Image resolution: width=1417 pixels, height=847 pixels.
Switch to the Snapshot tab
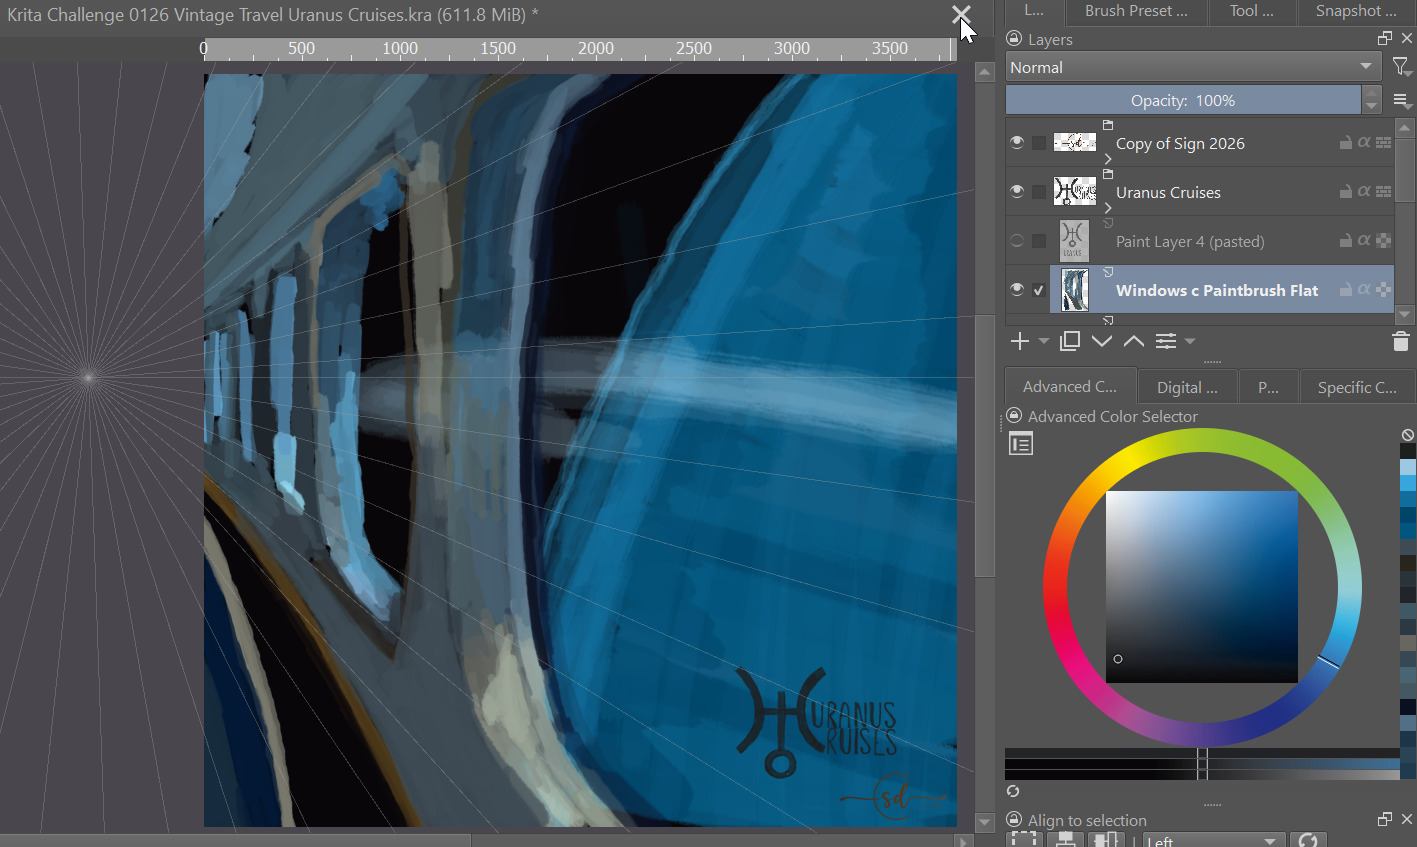(1355, 11)
